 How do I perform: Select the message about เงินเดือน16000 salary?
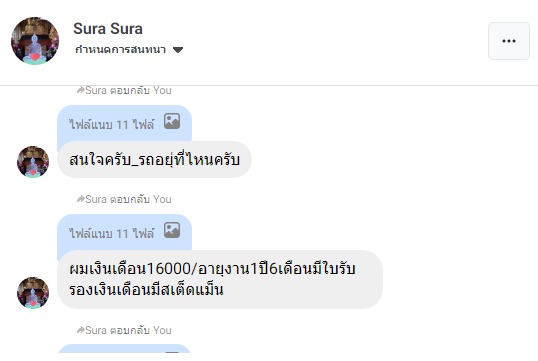pos(220,279)
